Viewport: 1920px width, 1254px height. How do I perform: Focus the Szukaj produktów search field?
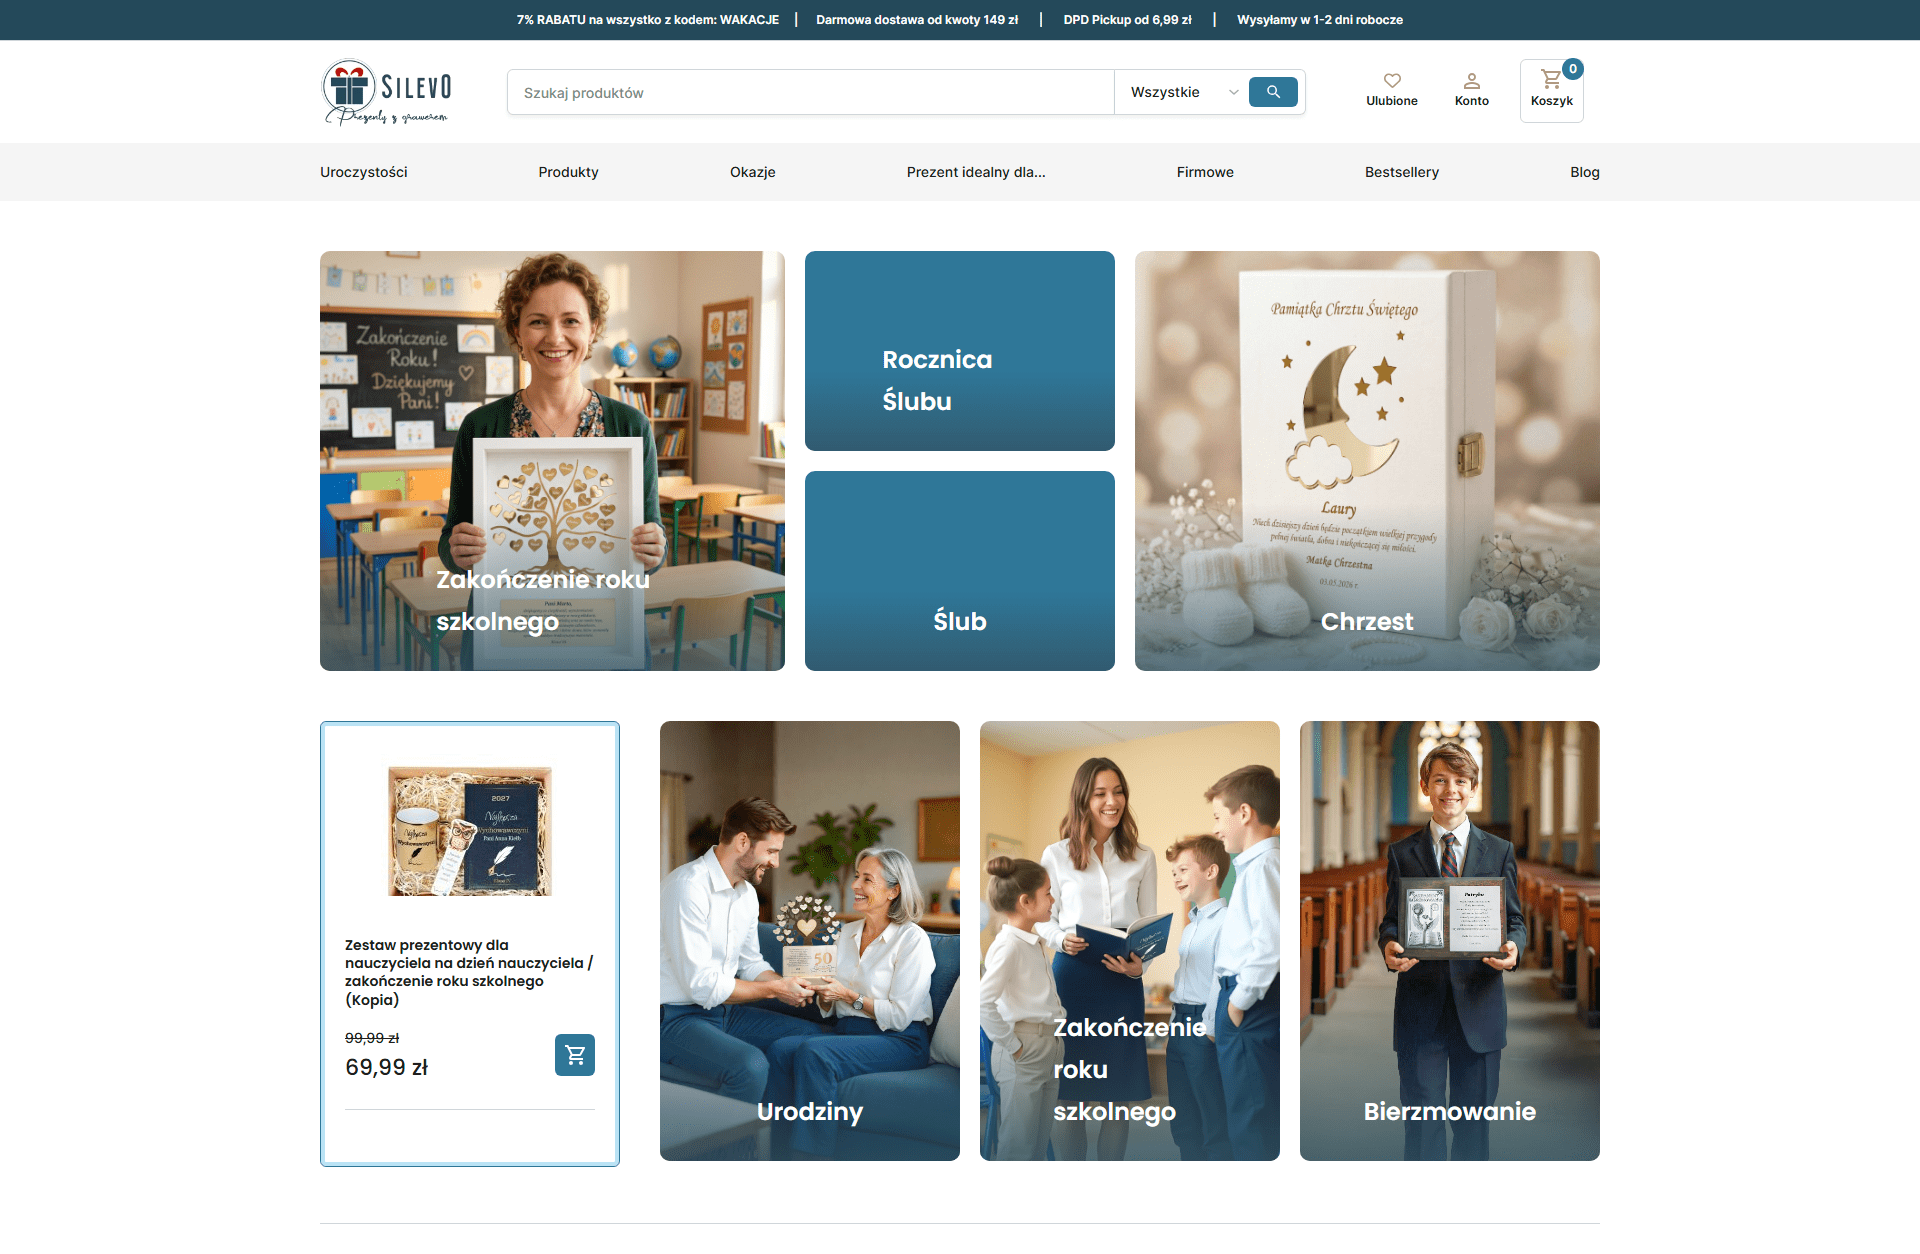(x=811, y=92)
